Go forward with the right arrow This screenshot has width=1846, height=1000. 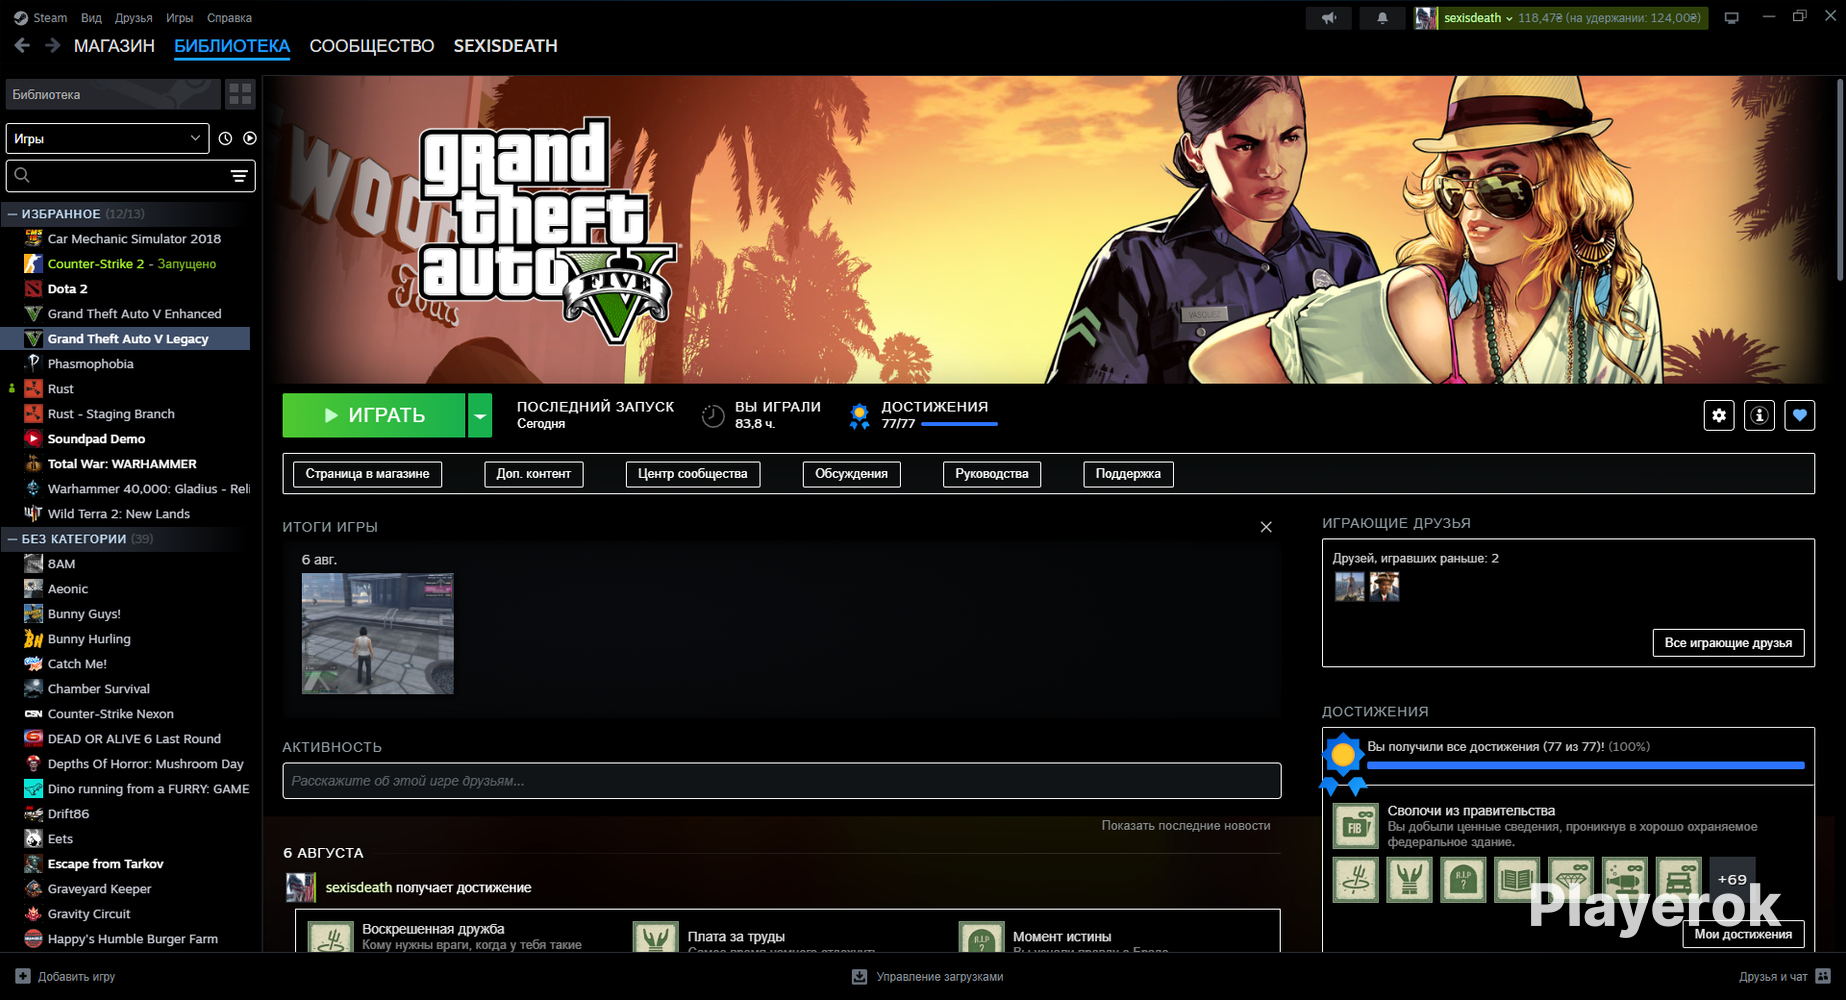coord(53,46)
